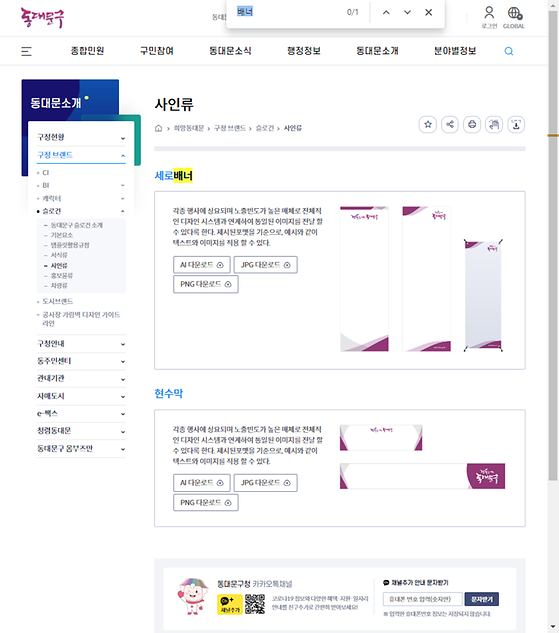The height and width of the screenshot is (633, 559).
Task: Click the print page icon
Action: [472, 124]
